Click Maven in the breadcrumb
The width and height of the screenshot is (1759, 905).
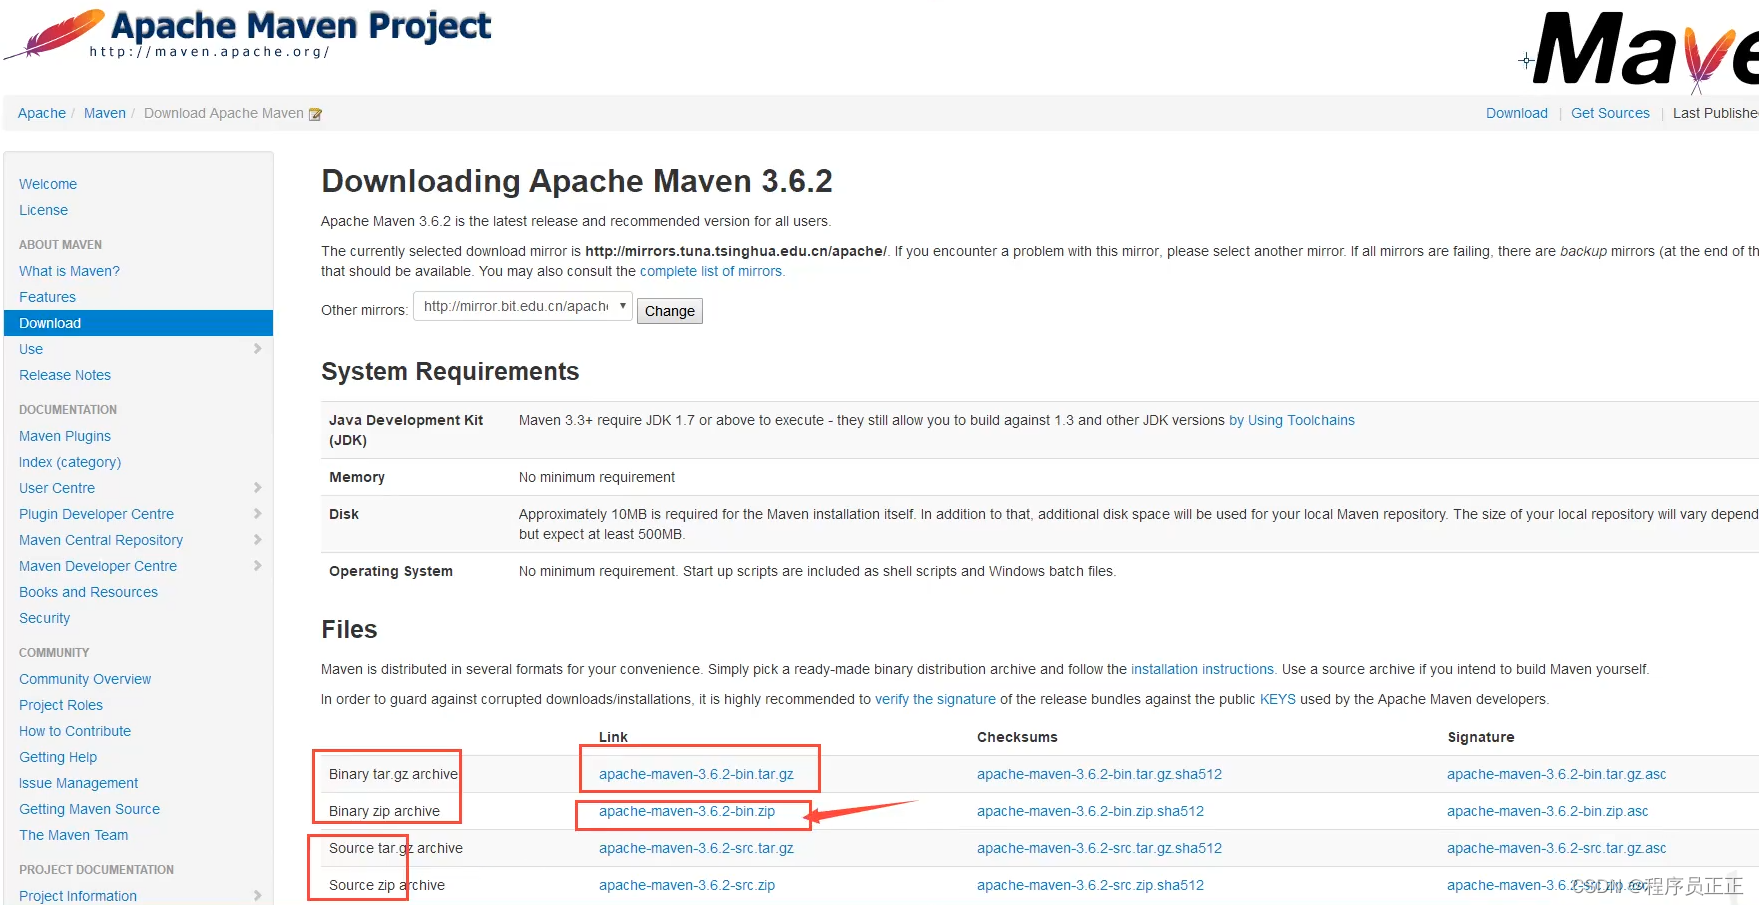[105, 113]
